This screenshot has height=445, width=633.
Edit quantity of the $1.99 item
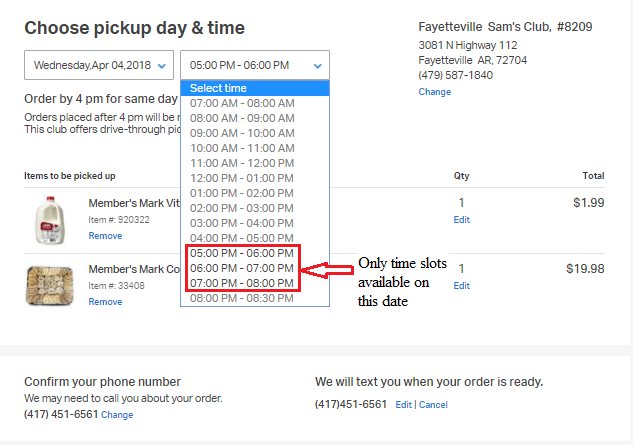tap(461, 219)
